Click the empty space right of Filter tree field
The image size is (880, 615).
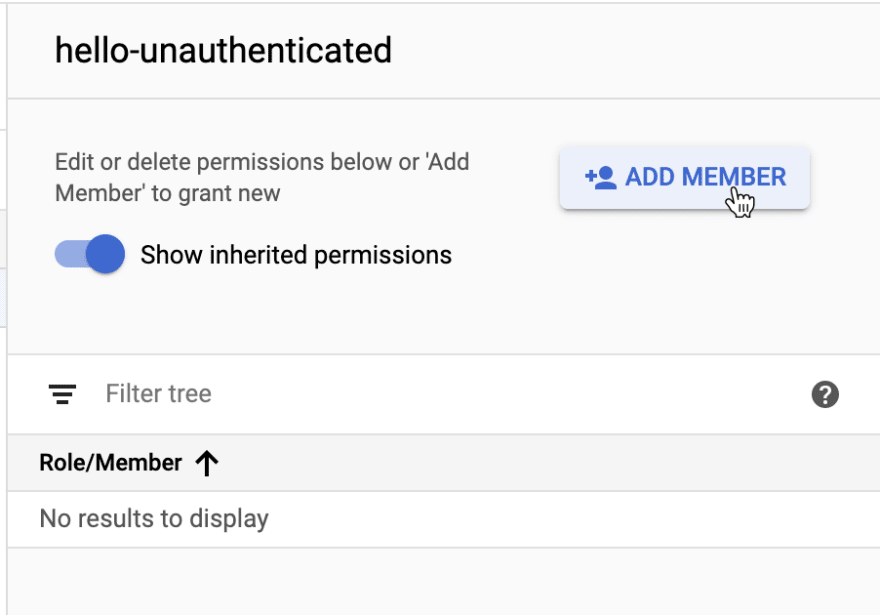tap(505, 394)
